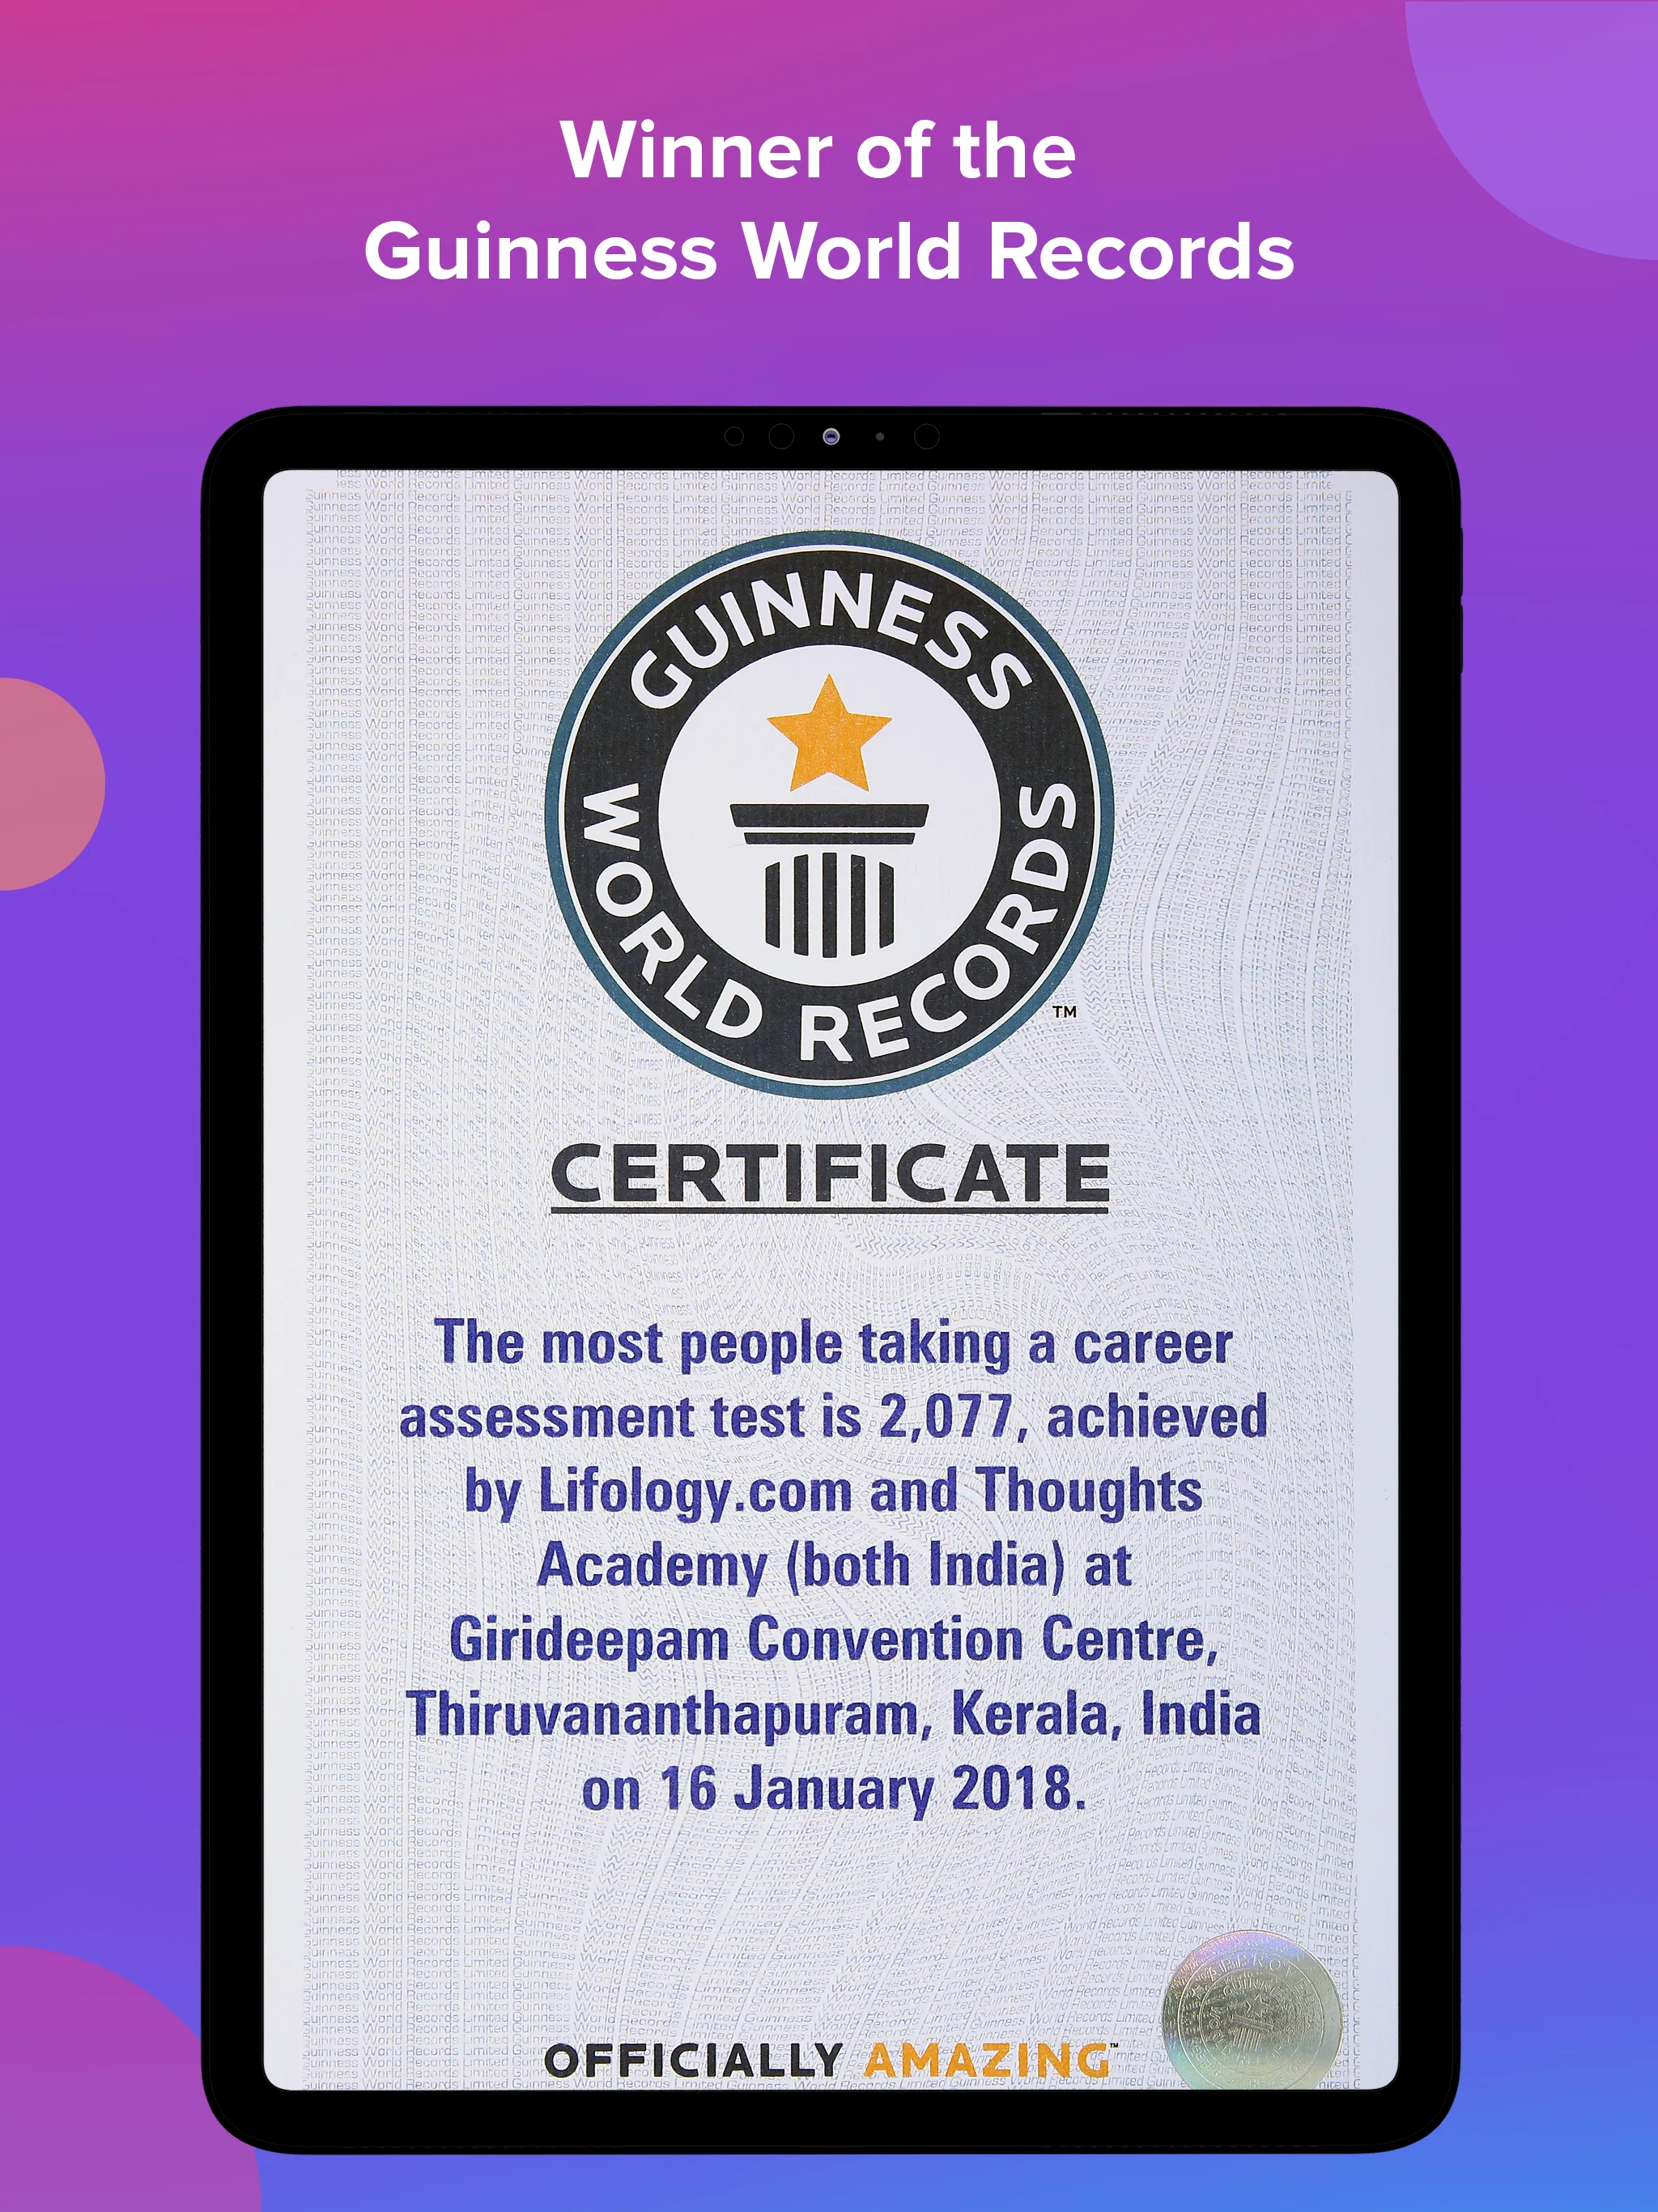
Task: Toggle the tablet display visibility
Action: click(829, 1289)
